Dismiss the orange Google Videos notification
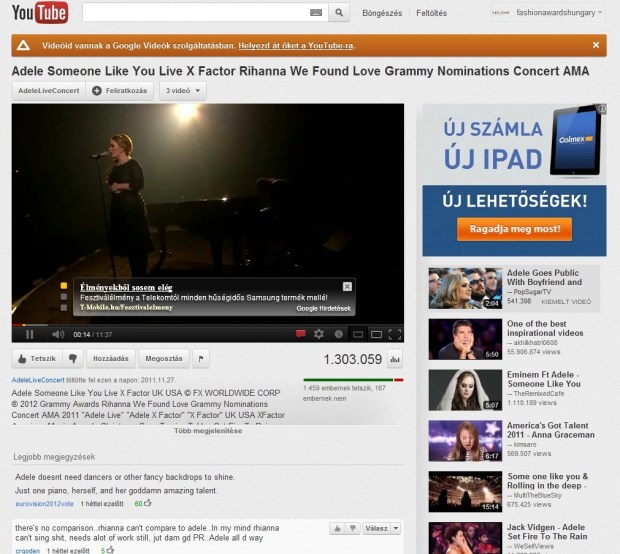The image size is (620, 554). tap(596, 45)
